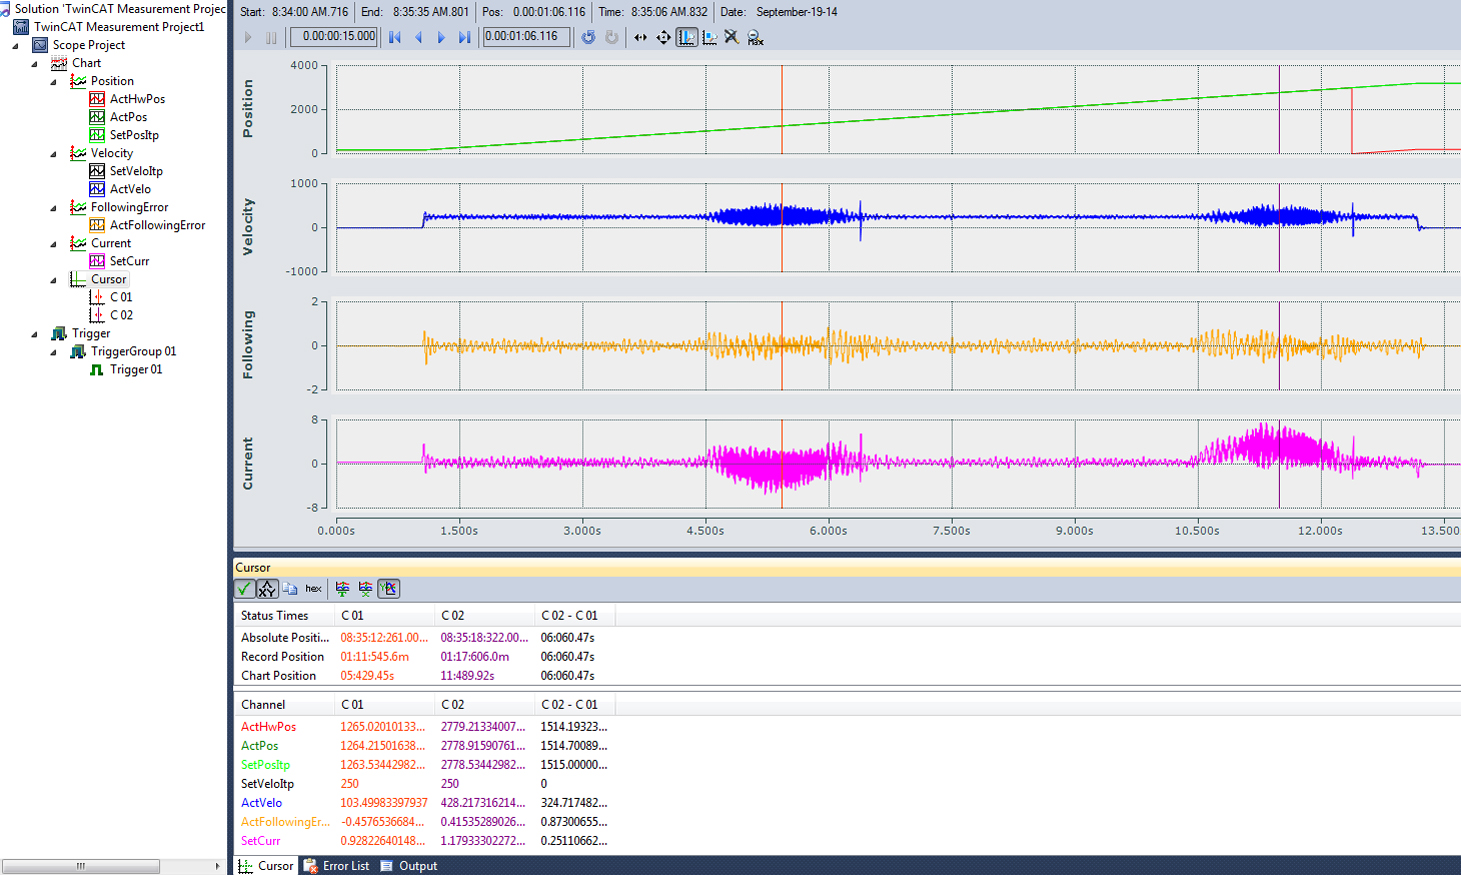Image resolution: width=1461 pixels, height=875 pixels.
Task: Select the Record Position row label
Action: point(283,657)
